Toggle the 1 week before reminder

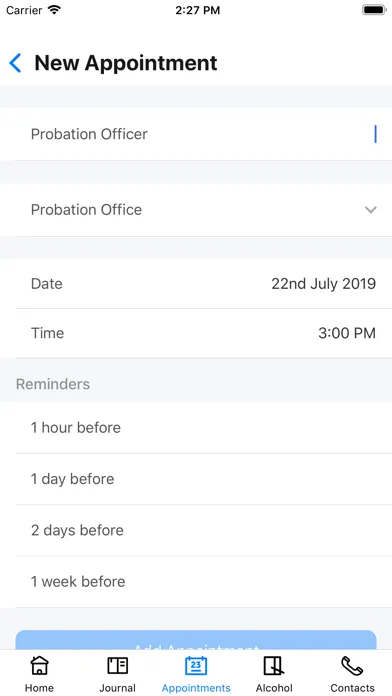tap(196, 581)
